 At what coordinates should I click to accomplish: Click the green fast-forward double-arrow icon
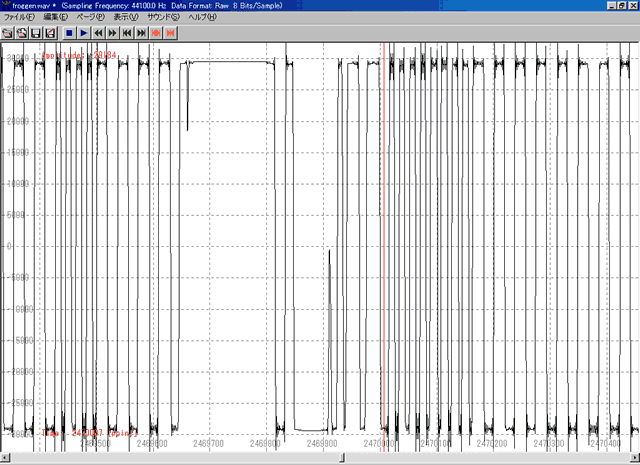coord(113,33)
